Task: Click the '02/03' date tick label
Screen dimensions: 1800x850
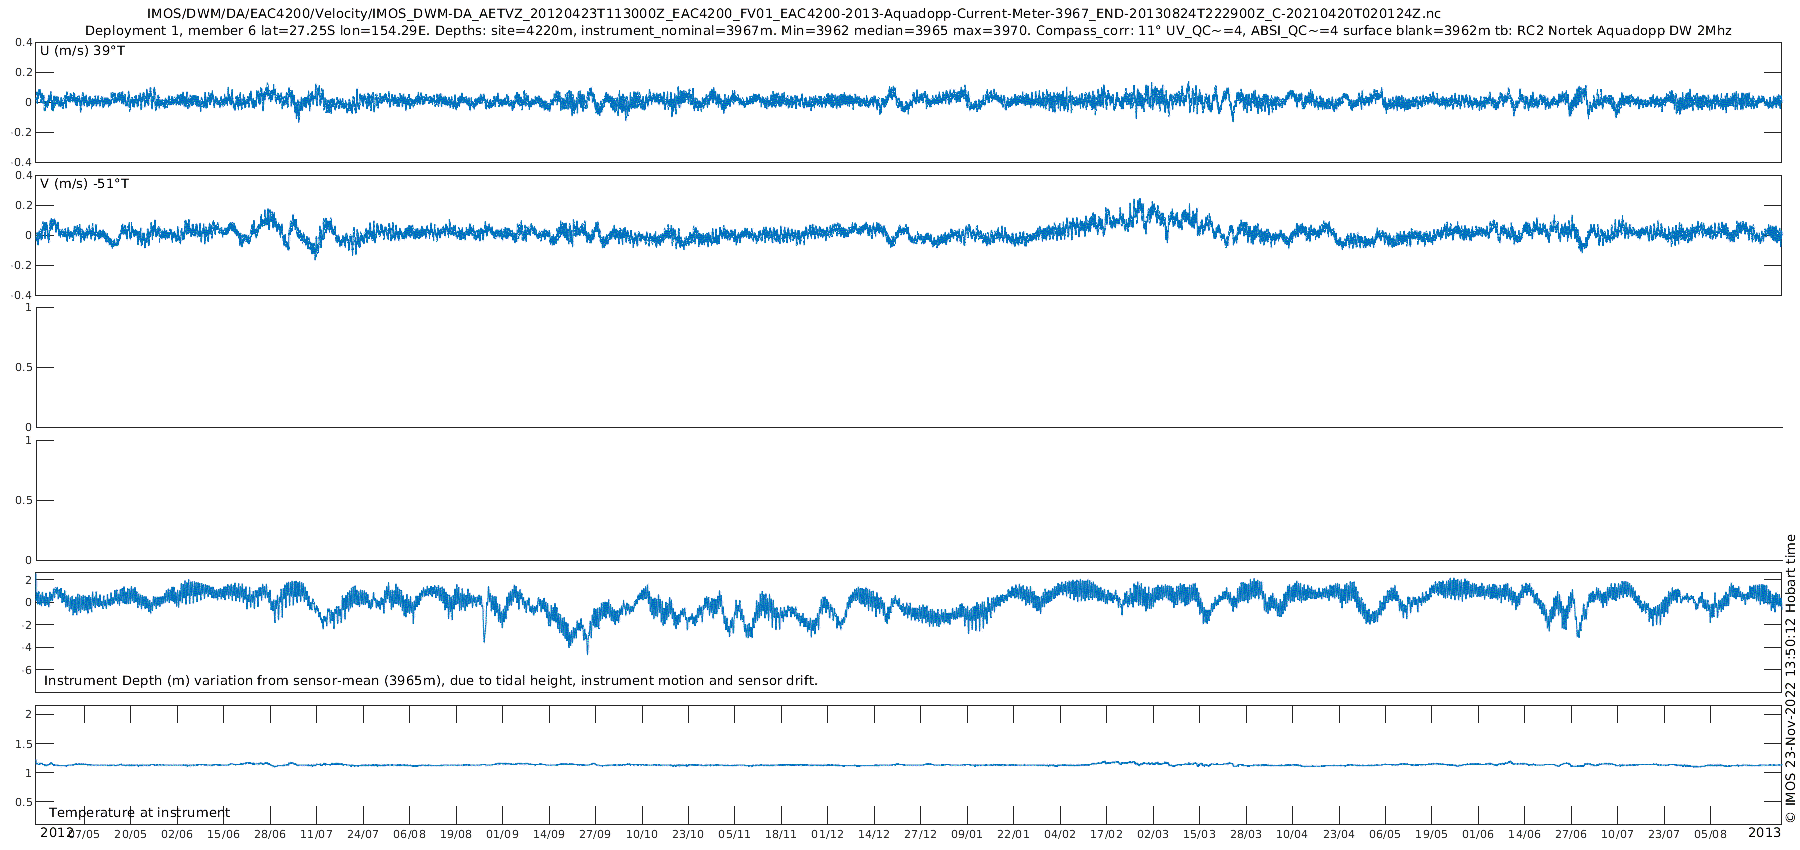Action: coord(1153,834)
